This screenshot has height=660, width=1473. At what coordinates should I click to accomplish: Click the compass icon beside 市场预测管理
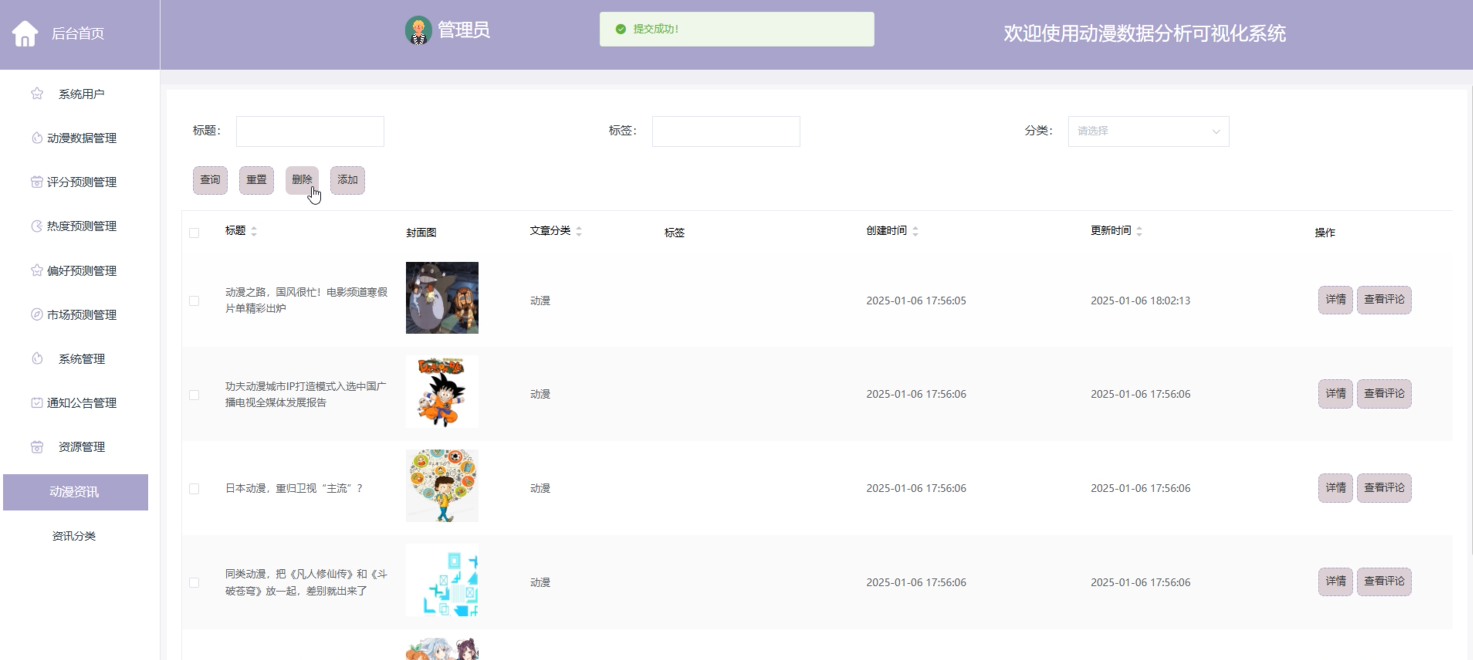[37, 314]
